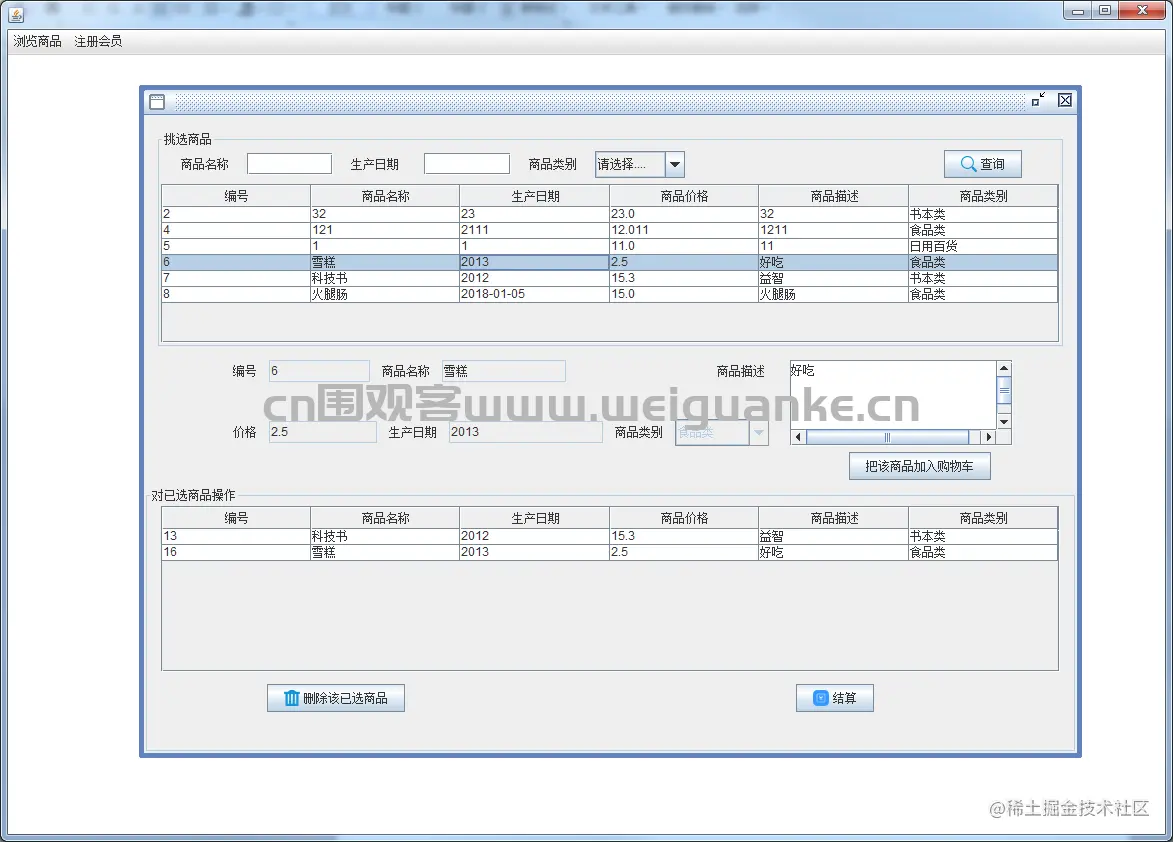Click the description vertical scrollbar thumb
The width and height of the screenshot is (1173, 842).
(1004, 390)
